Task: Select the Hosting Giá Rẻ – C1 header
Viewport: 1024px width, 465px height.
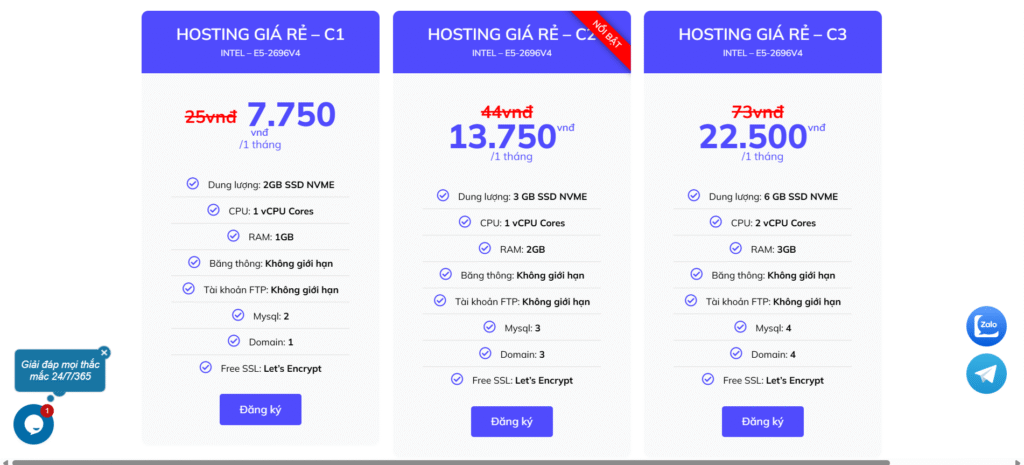Action: point(260,34)
